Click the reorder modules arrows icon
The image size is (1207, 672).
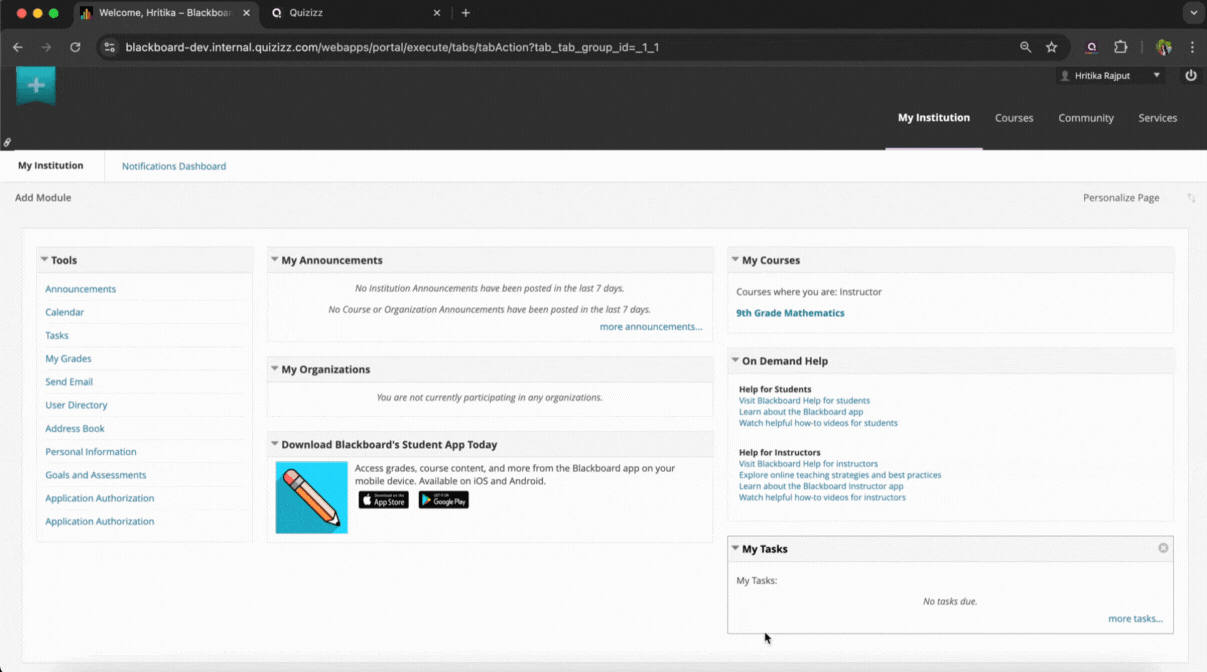(1191, 198)
